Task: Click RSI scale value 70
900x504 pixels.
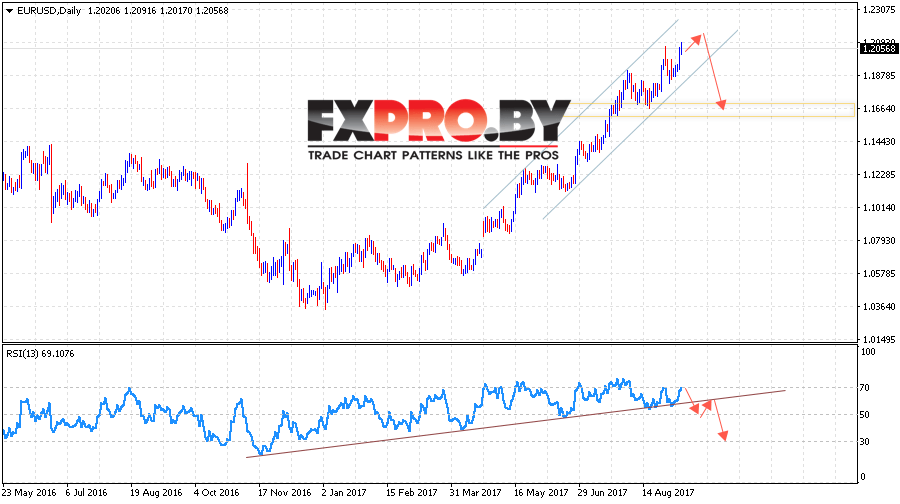Action: 866,388
